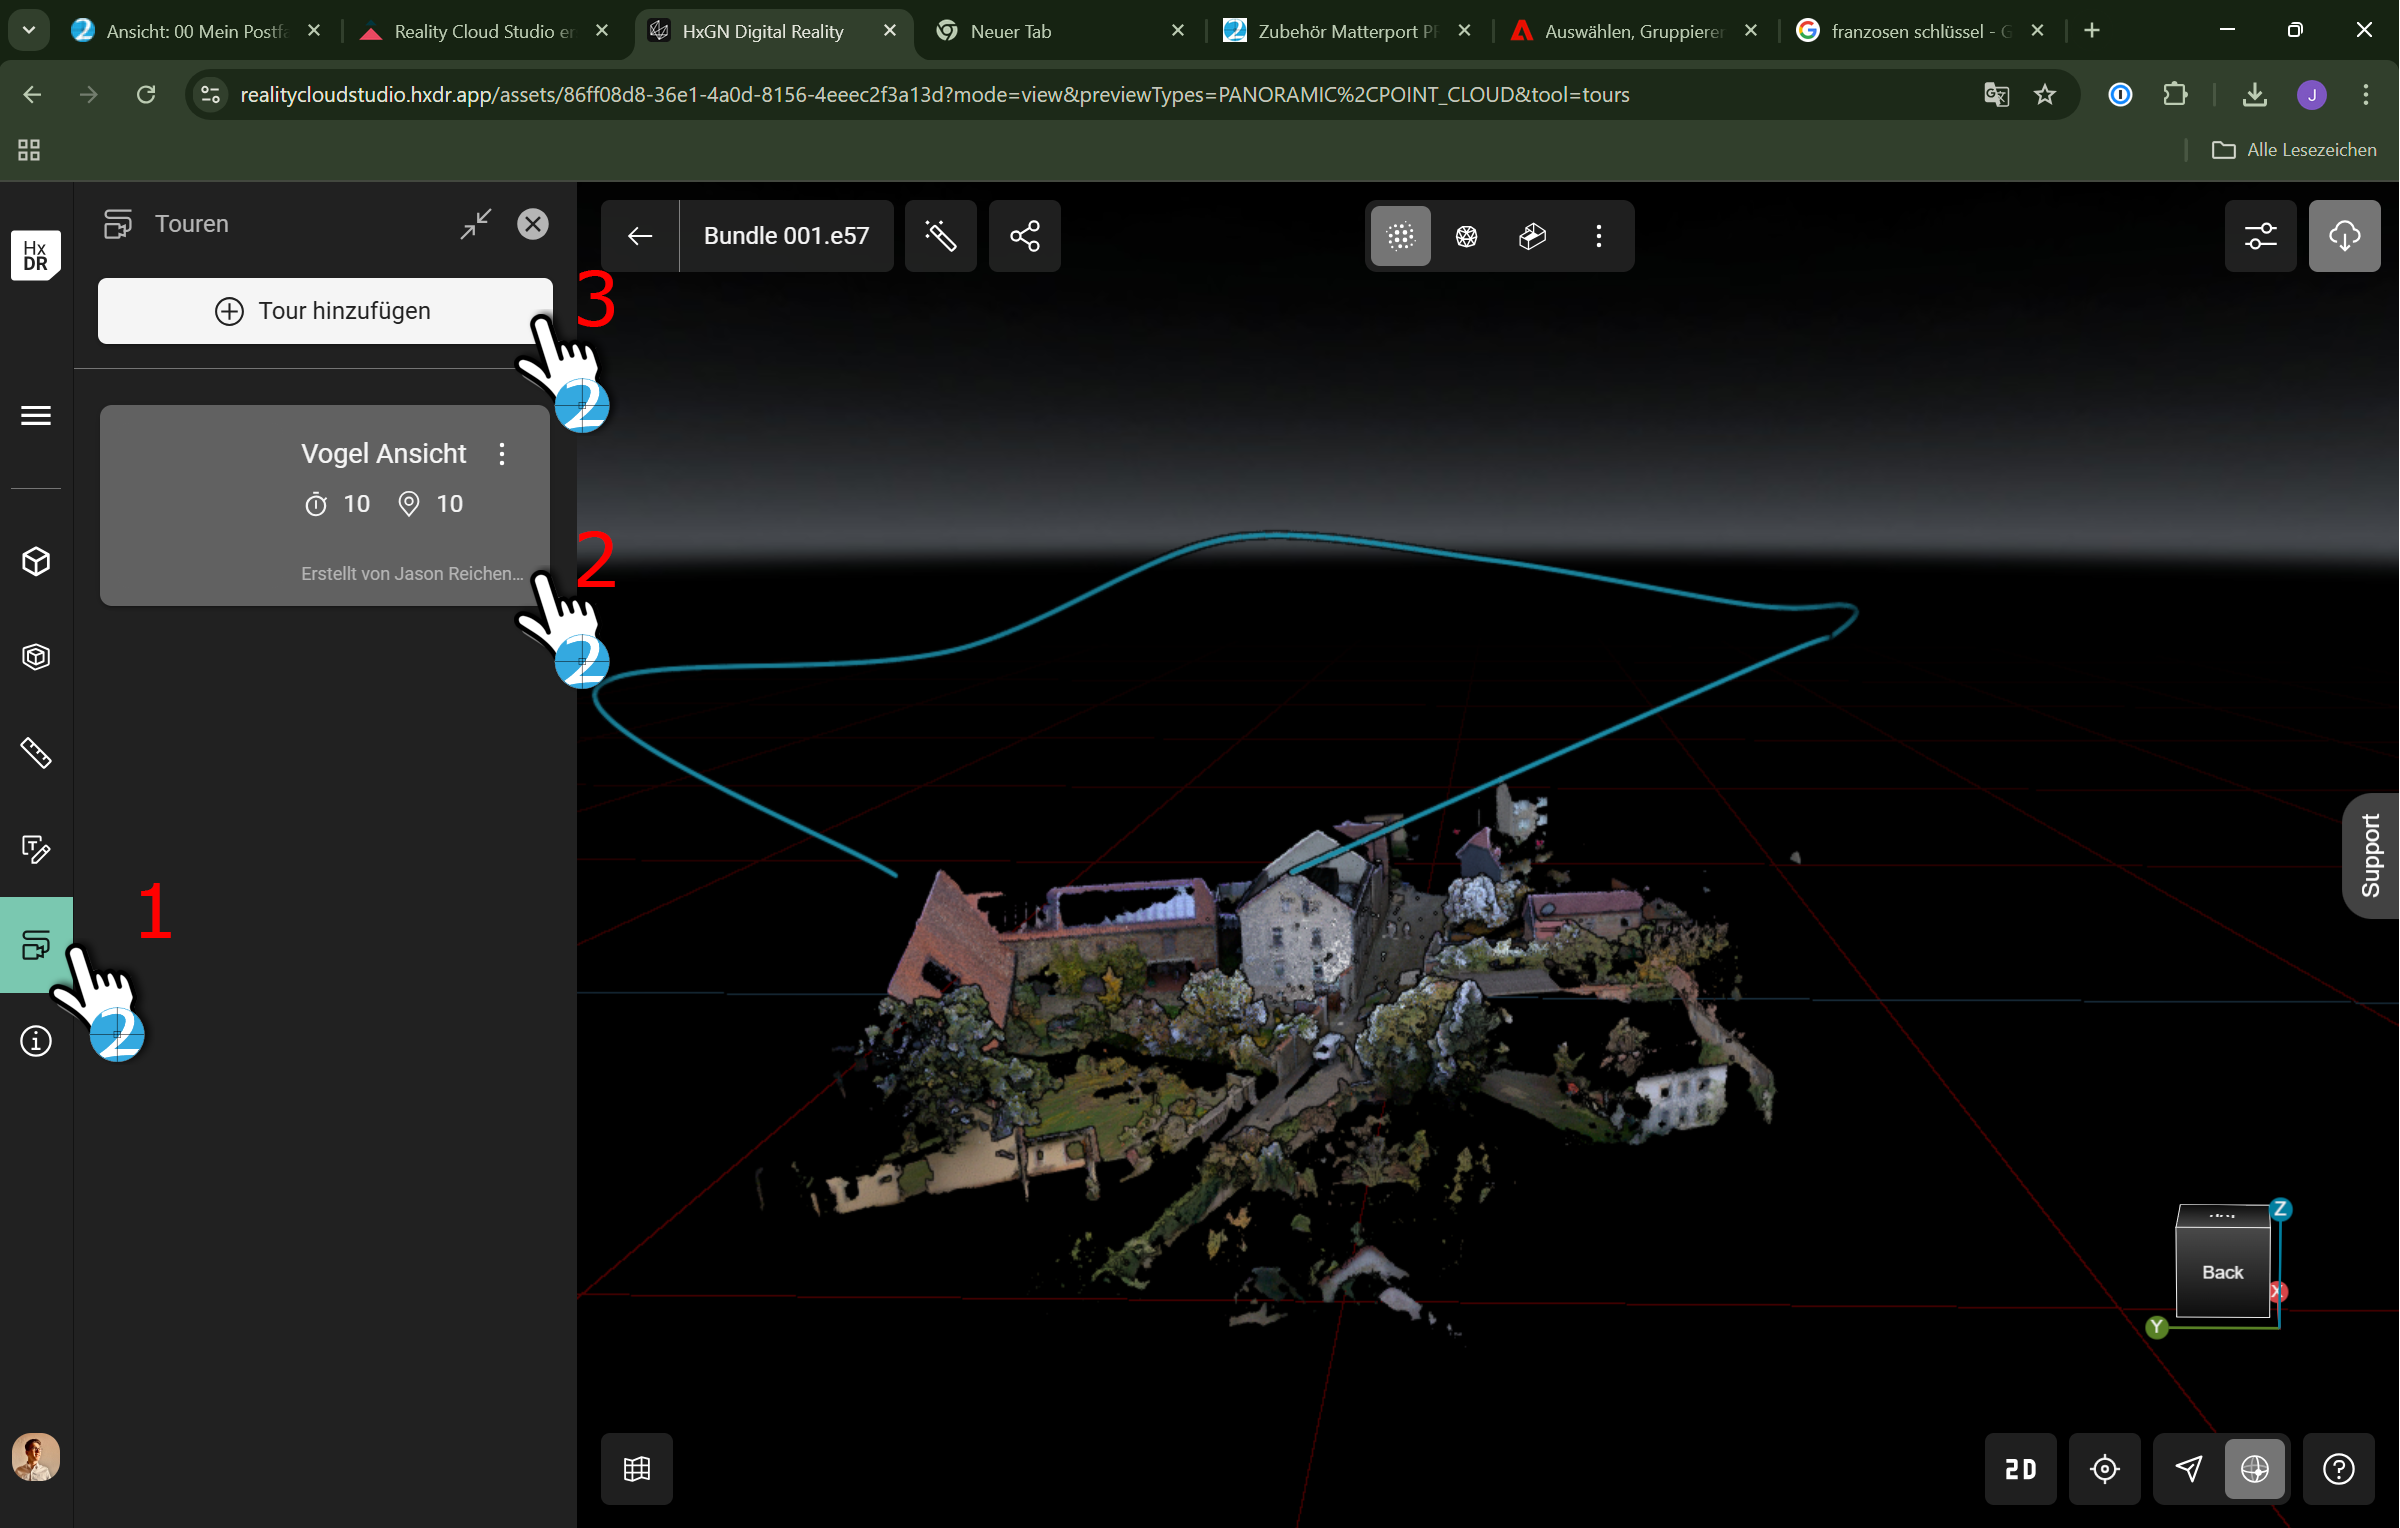The height and width of the screenshot is (1528, 2400).
Task: Go back with the arrow next to Bundle 001.e57
Action: (x=640, y=236)
